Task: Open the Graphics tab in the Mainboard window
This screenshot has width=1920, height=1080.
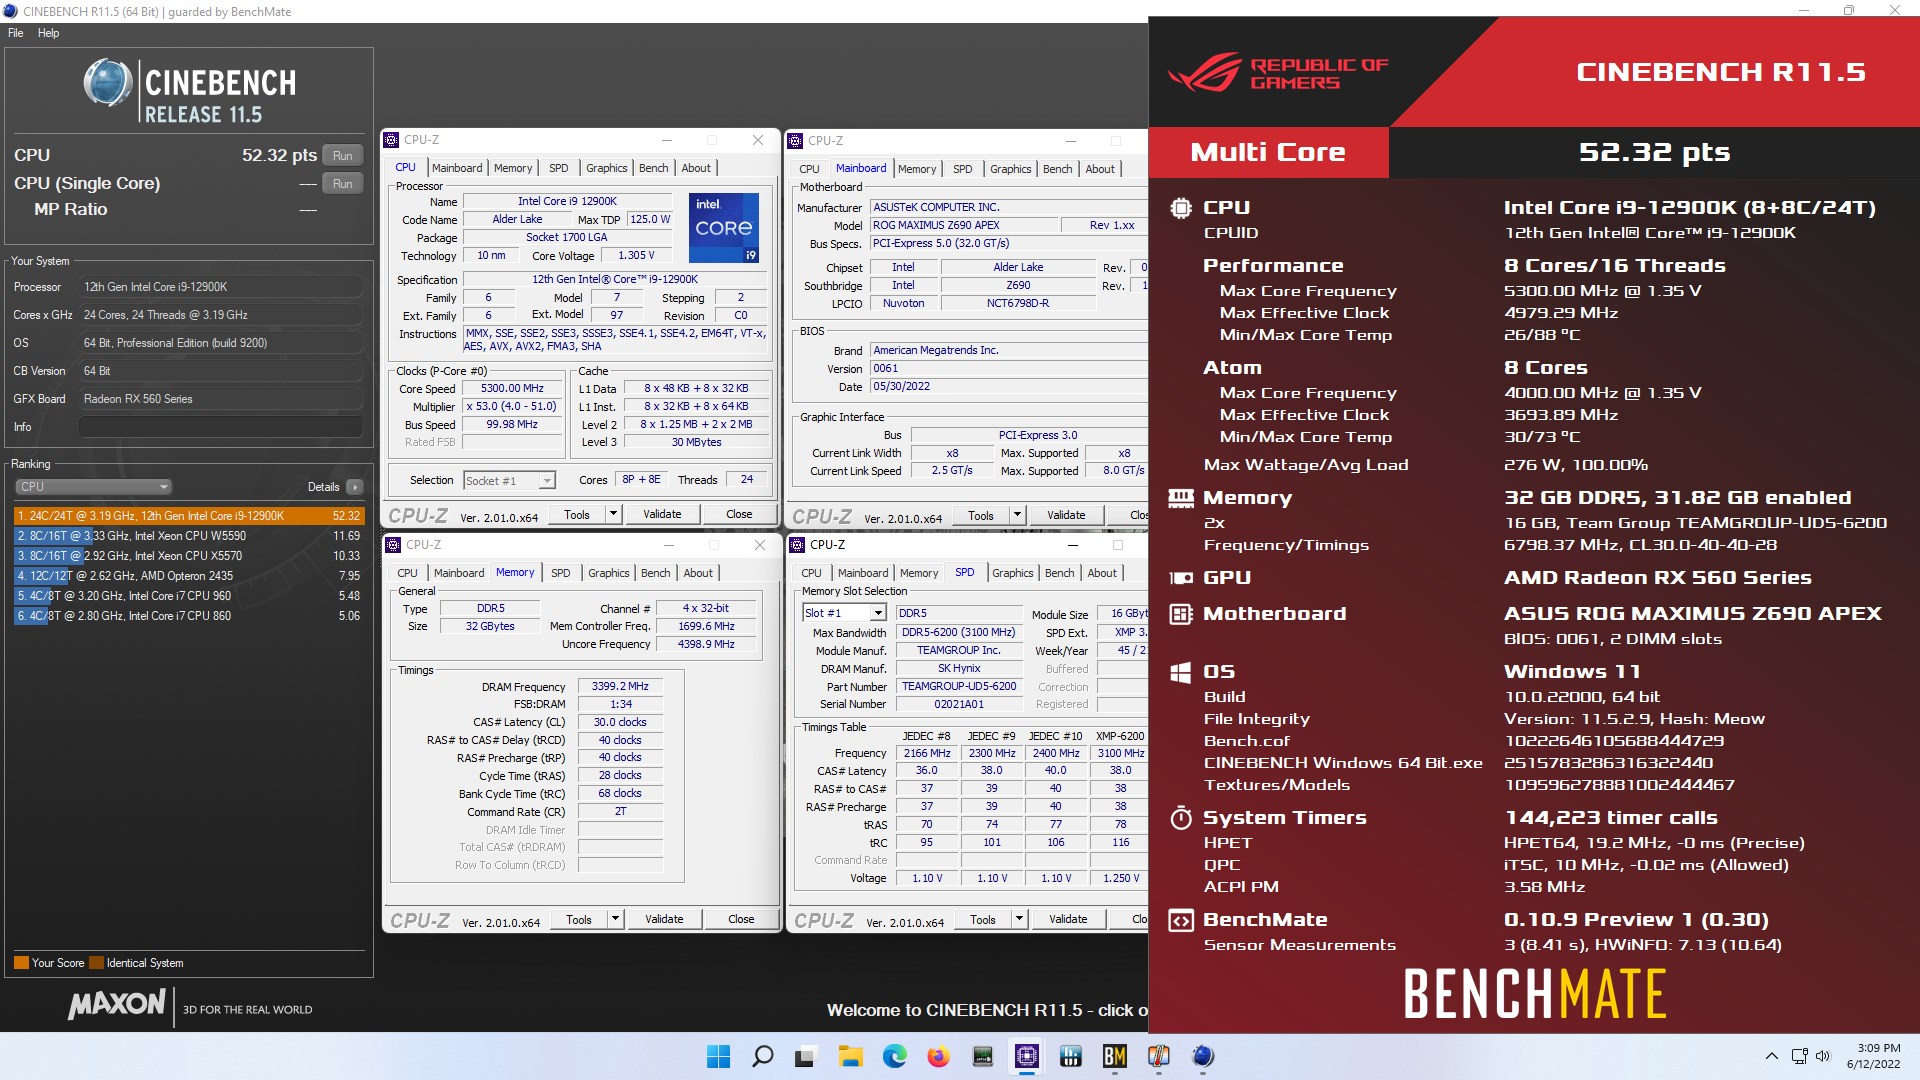Action: tap(1010, 169)
